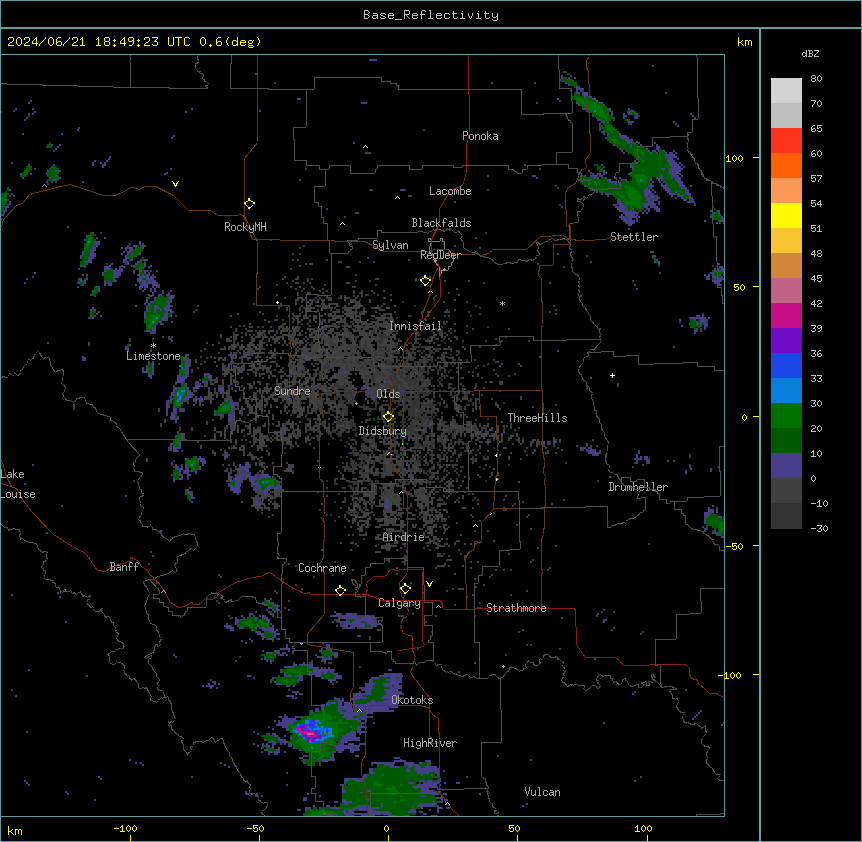Click the Blackfalds label
Viewport: 862px width, 842px height.
click(441, 223)
